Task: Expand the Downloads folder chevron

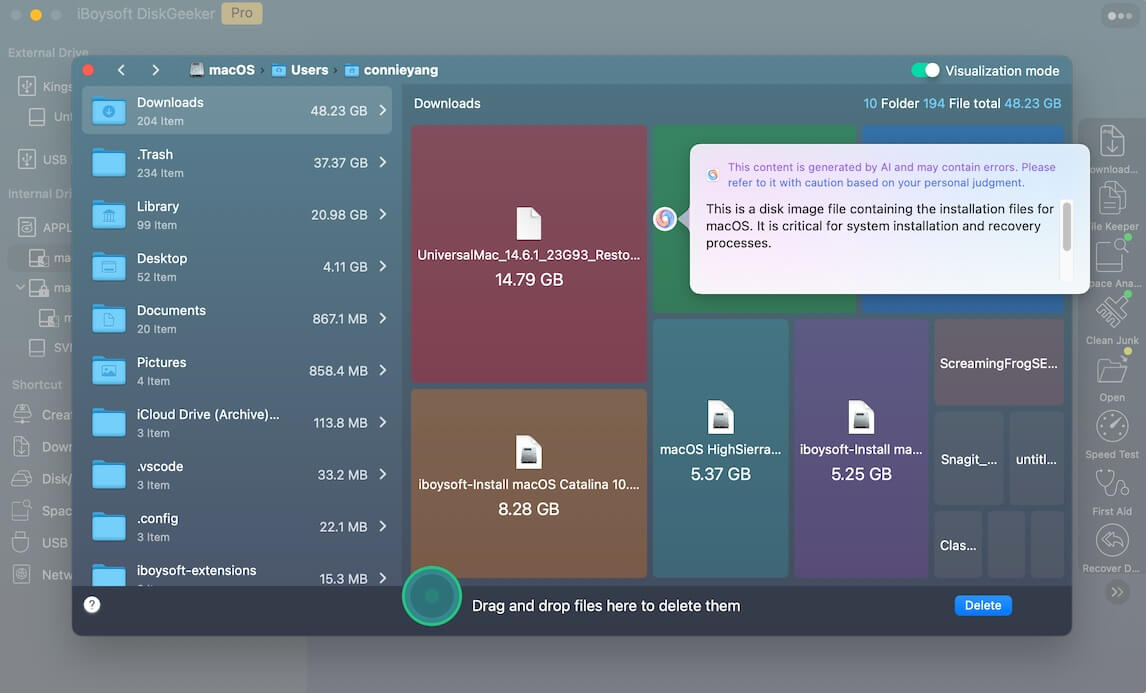Action: [x=383, y=111]
